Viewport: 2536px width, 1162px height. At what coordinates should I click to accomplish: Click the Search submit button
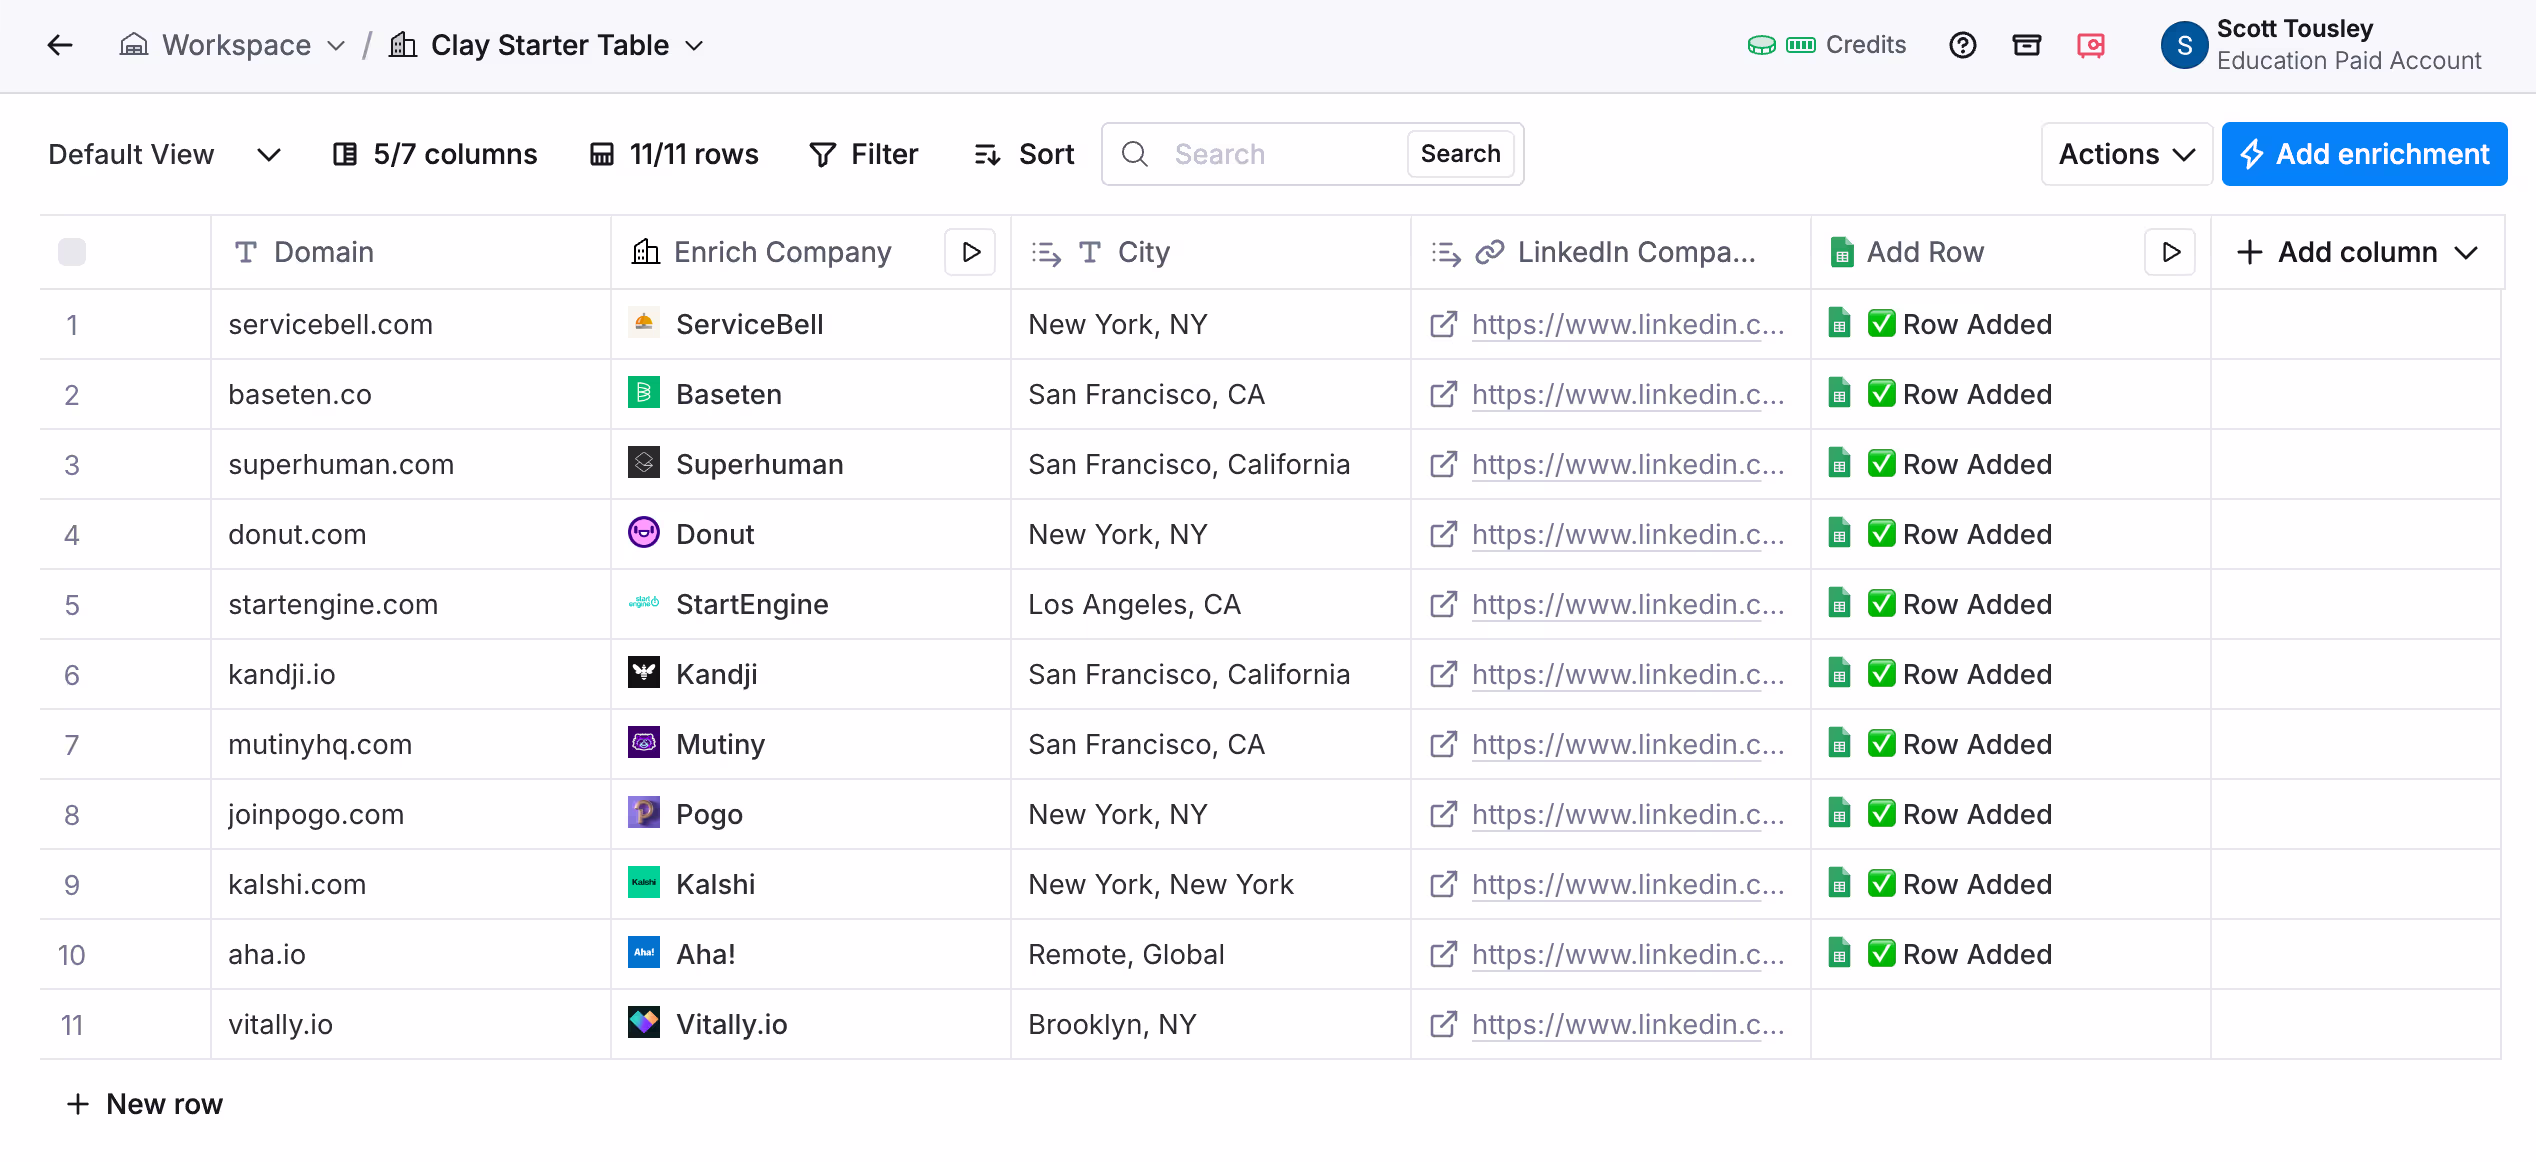[x=1460, y=154]
